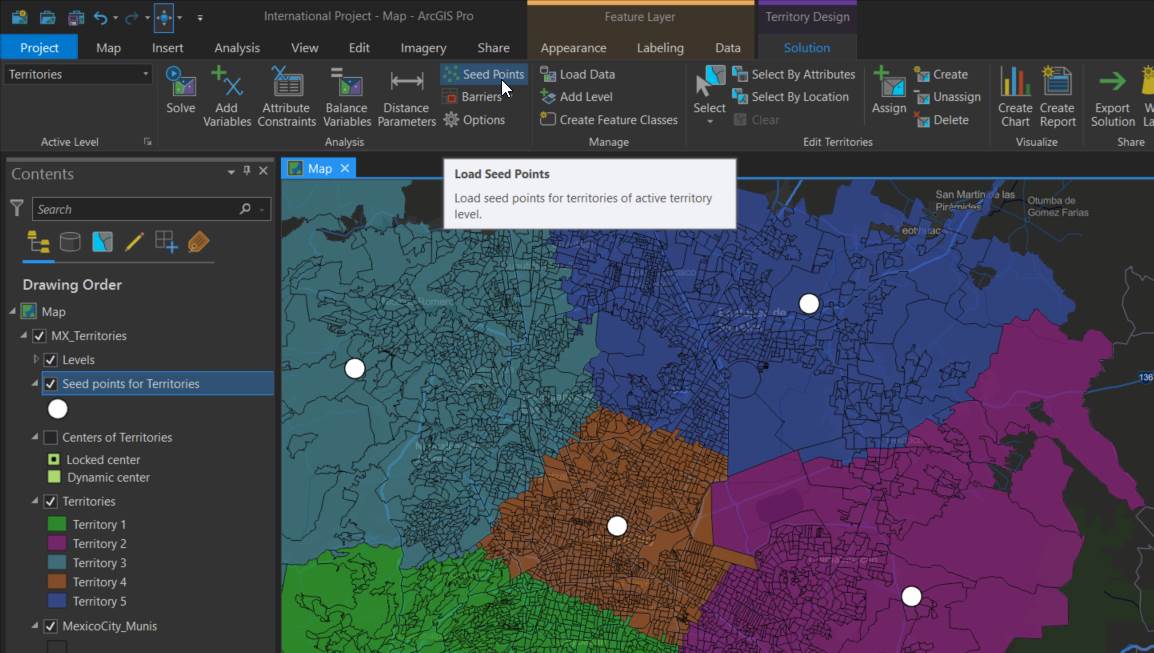This screenshot has width=1154, height=653.
Task: Close the Map view tab
Action: pos(344,169)
